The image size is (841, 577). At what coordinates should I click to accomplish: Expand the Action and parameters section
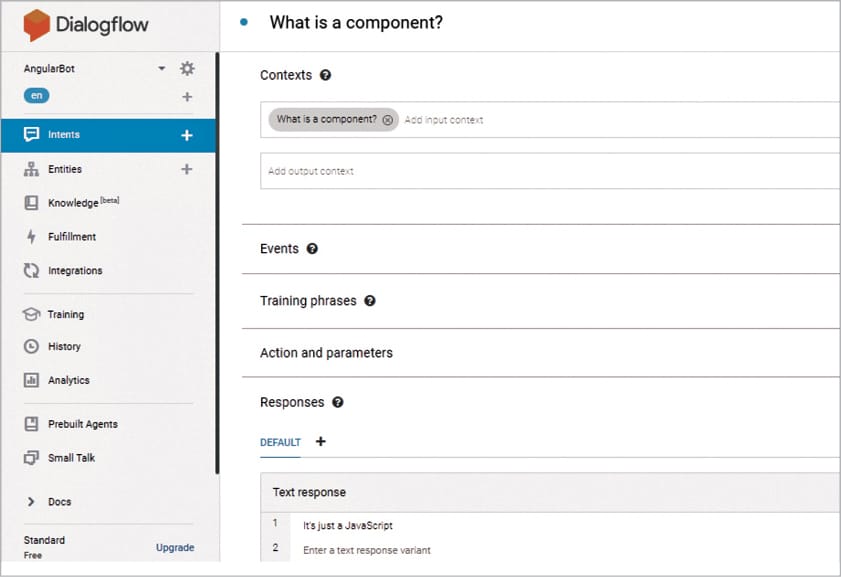pyautogui.click(x=326, y=353)
